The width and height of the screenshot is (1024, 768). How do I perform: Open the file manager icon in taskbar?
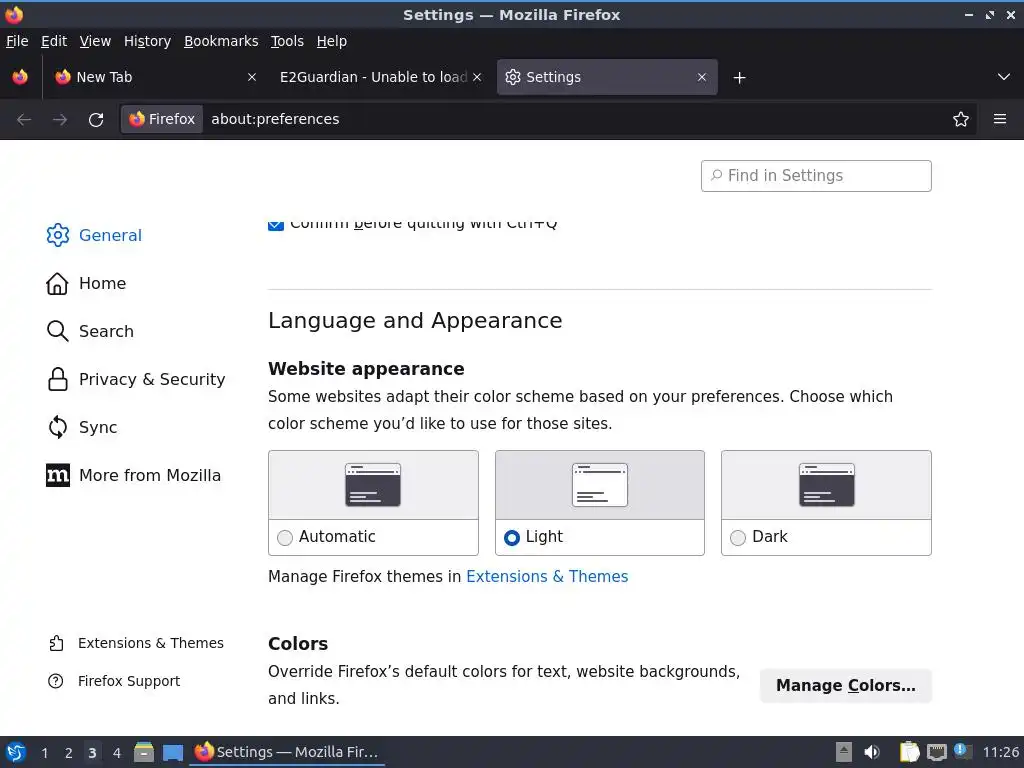coord(144,752)
